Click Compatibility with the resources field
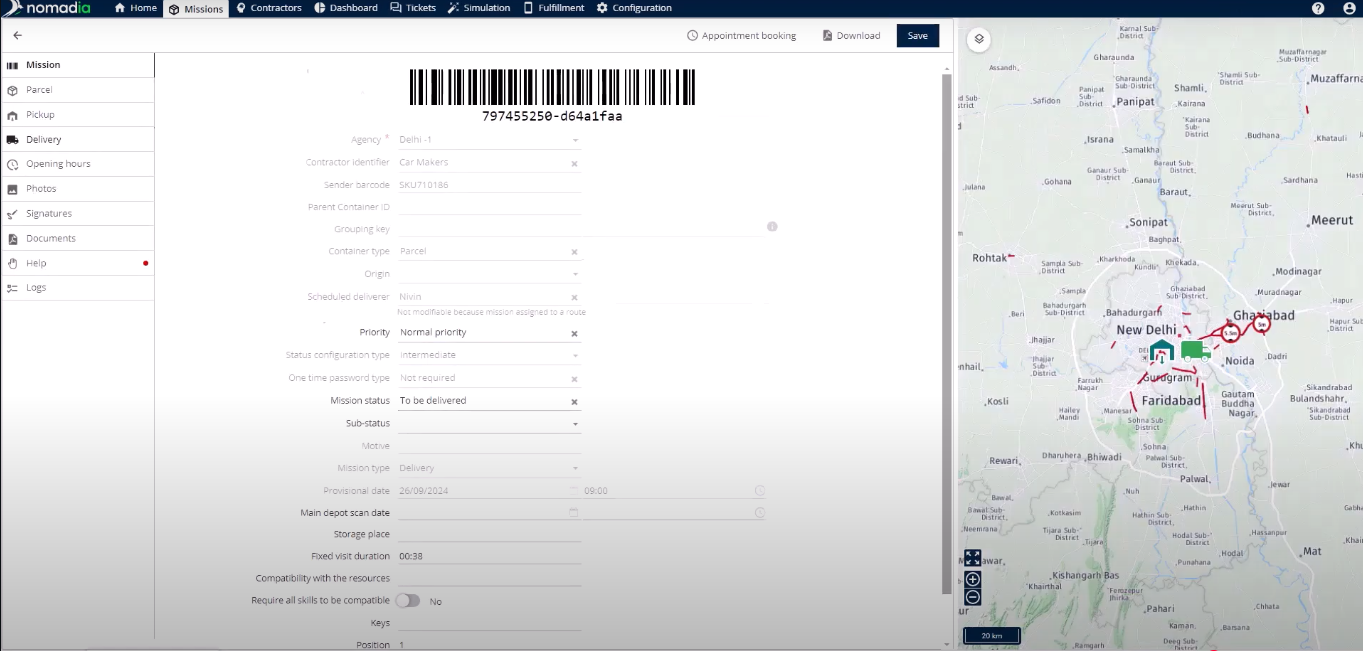Image resolution: width=1363 pixels, height=651 pixels. [x=490, y=578]
